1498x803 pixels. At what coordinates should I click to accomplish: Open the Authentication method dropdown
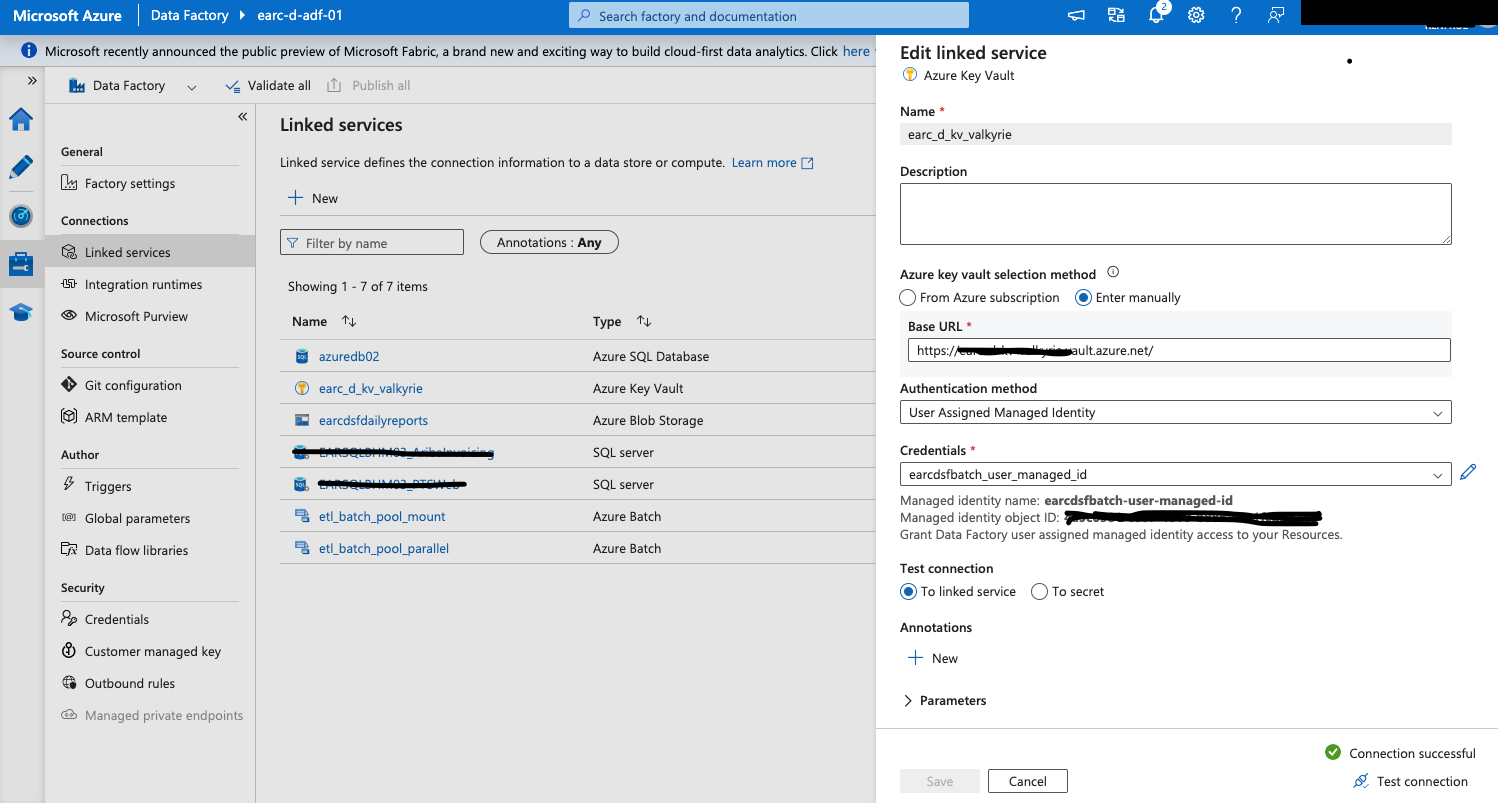tap(1175, 412)
